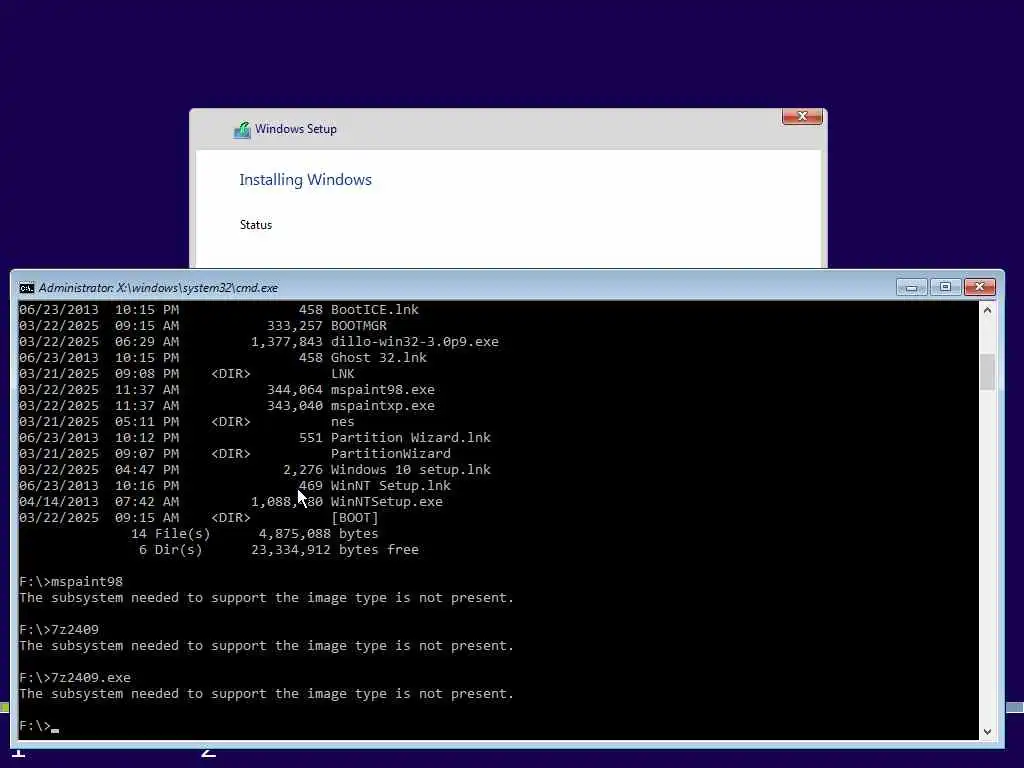Click the 'Status' label in Windows Setup
Viewport: 1024px width, 768px height.
coord(255,225)
